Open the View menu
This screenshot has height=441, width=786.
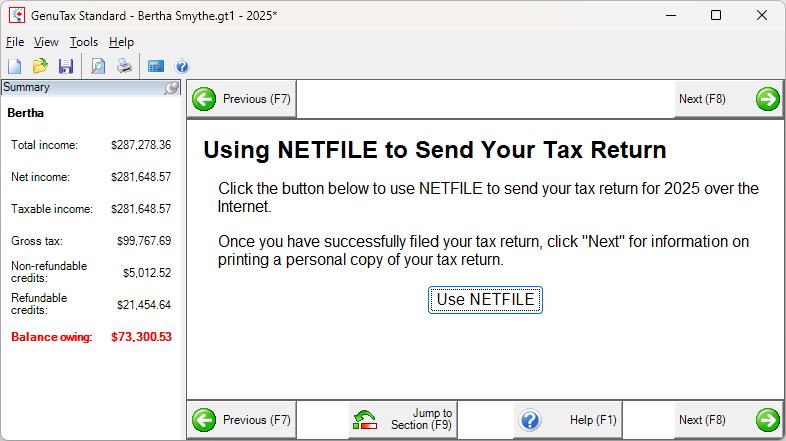coord(46,42)
